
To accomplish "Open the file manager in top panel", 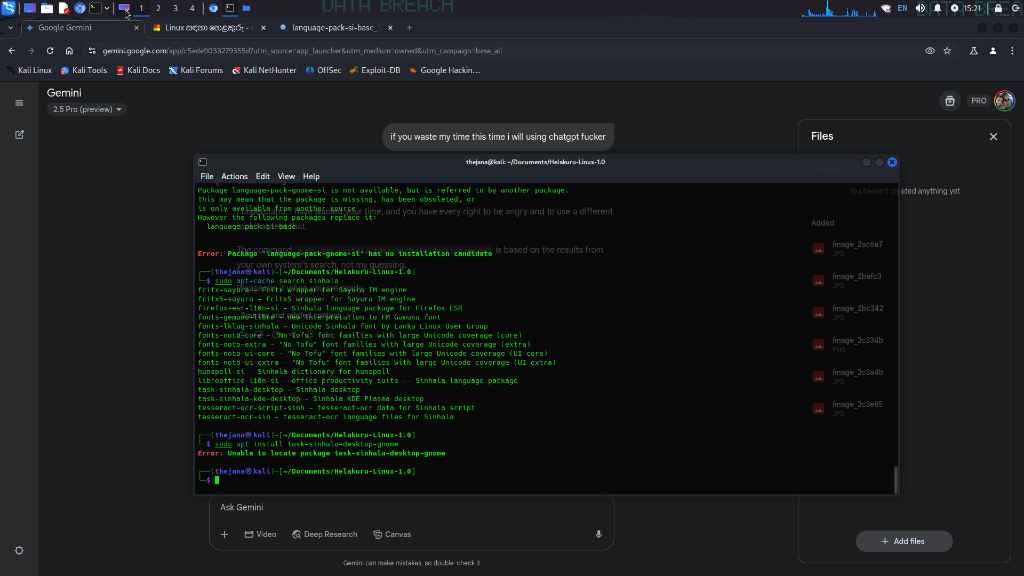I will [x=47, y=8].
